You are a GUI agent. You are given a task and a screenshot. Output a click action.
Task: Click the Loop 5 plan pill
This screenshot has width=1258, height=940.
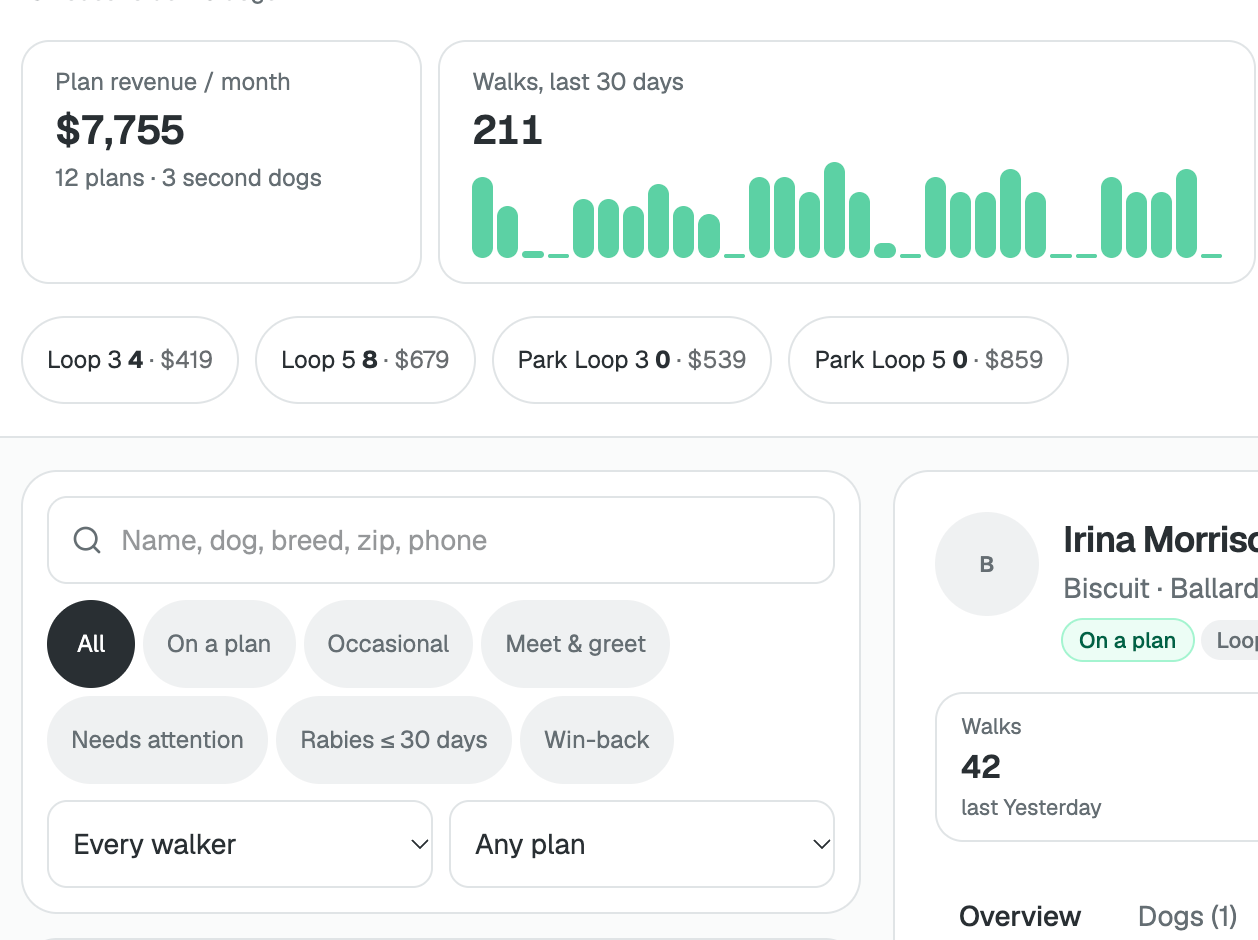click(x=365, y=360)
